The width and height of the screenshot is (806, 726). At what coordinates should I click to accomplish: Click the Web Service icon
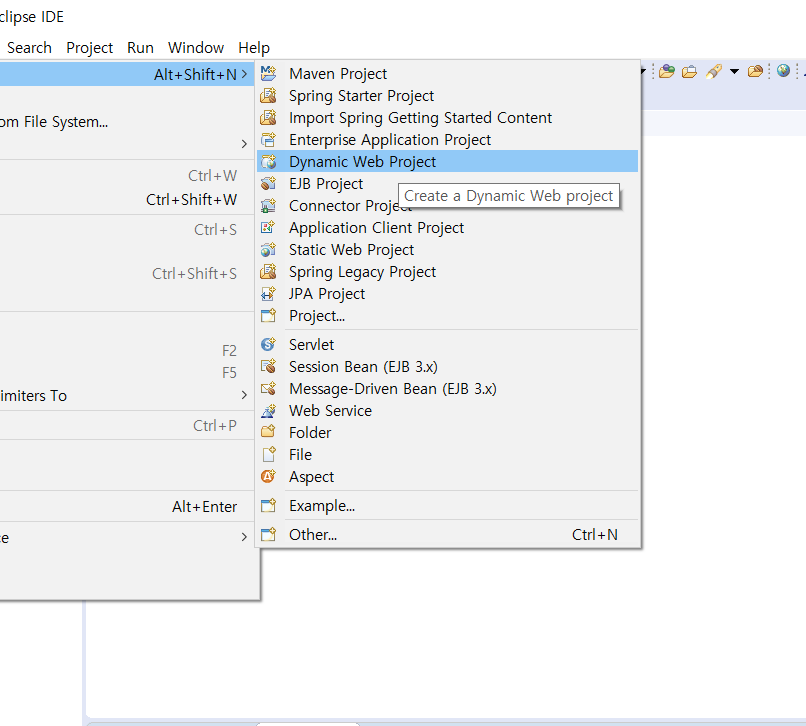268,411
